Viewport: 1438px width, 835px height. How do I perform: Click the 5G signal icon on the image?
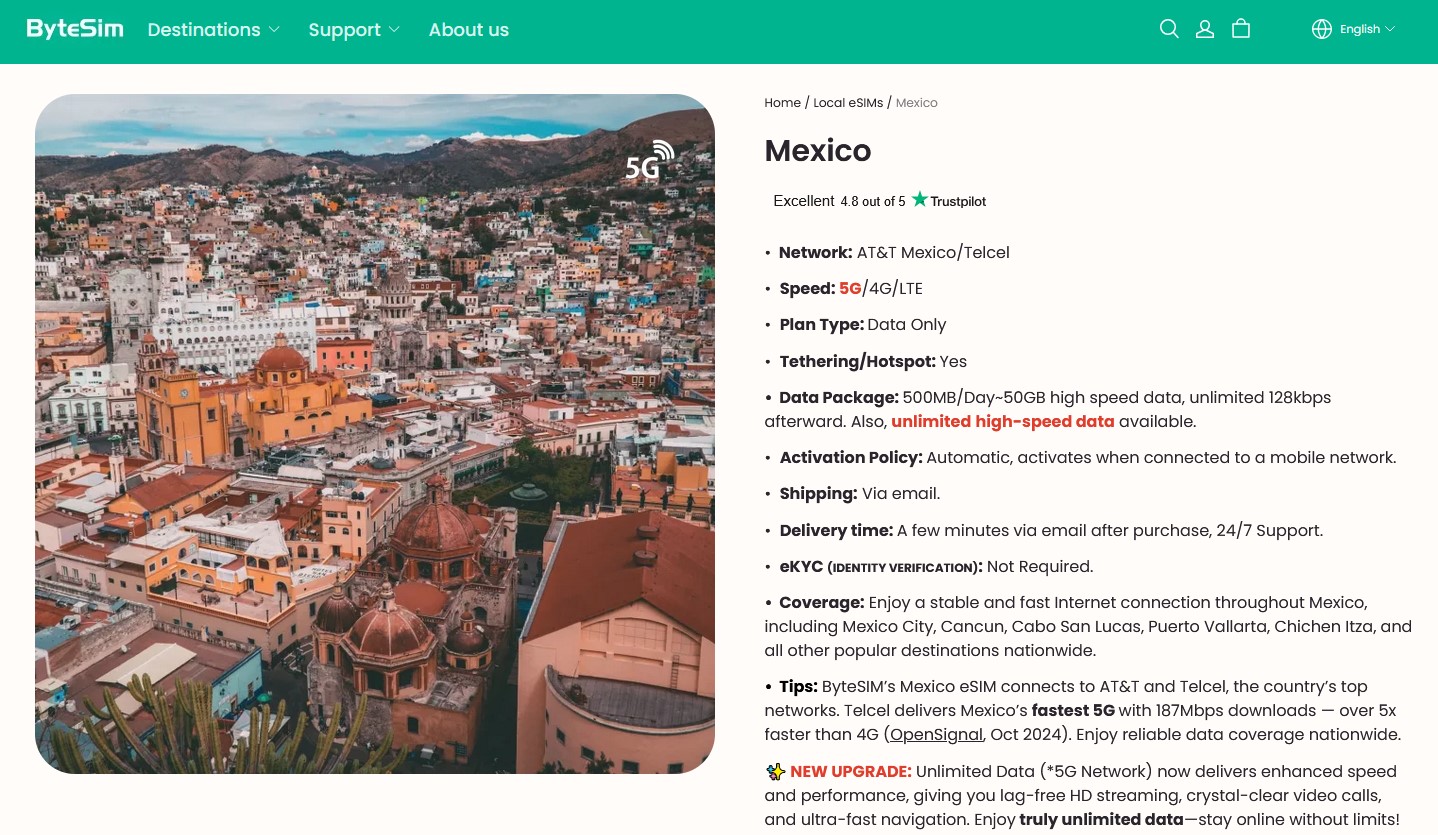click(x=649, y=160)
